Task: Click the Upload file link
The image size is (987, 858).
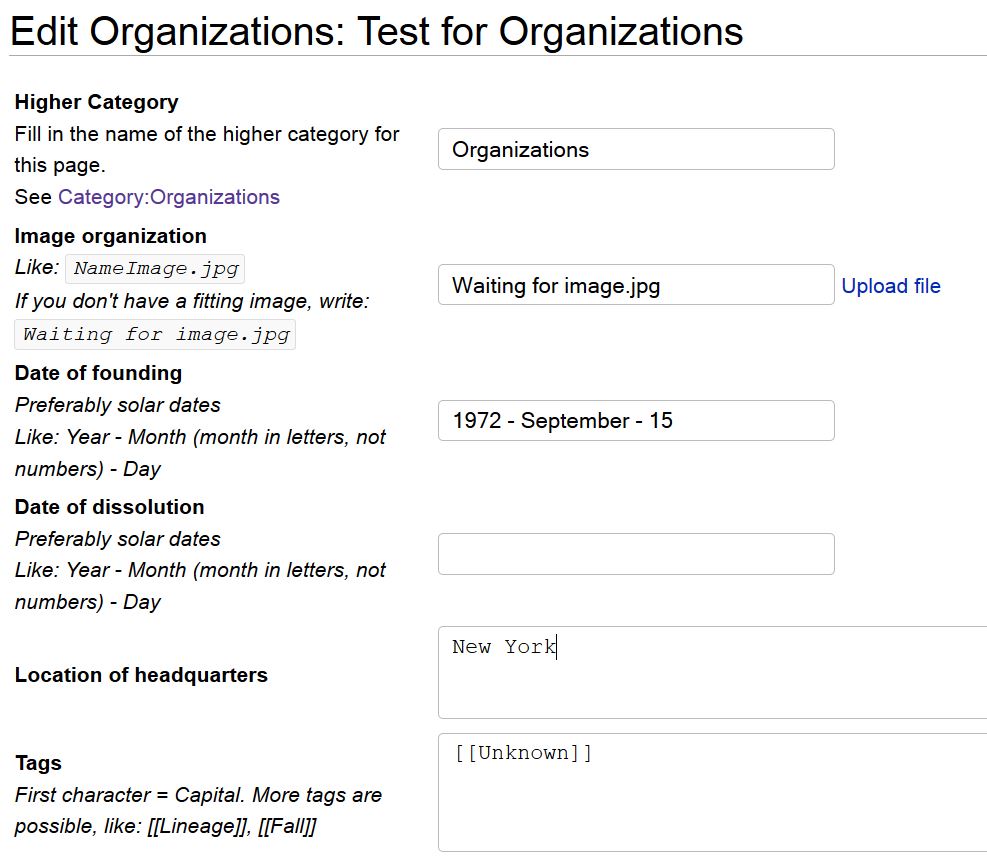Action: coord(890,286)
